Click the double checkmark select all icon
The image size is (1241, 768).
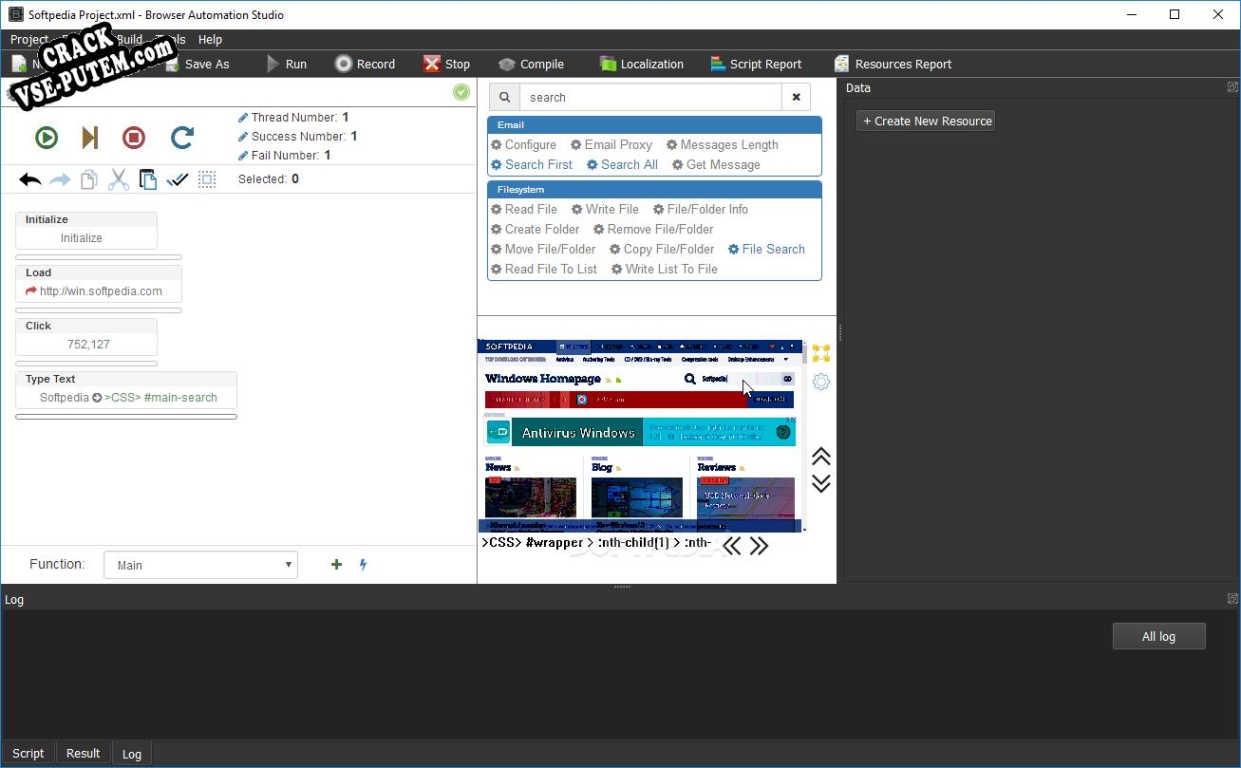tap(177, 180)
